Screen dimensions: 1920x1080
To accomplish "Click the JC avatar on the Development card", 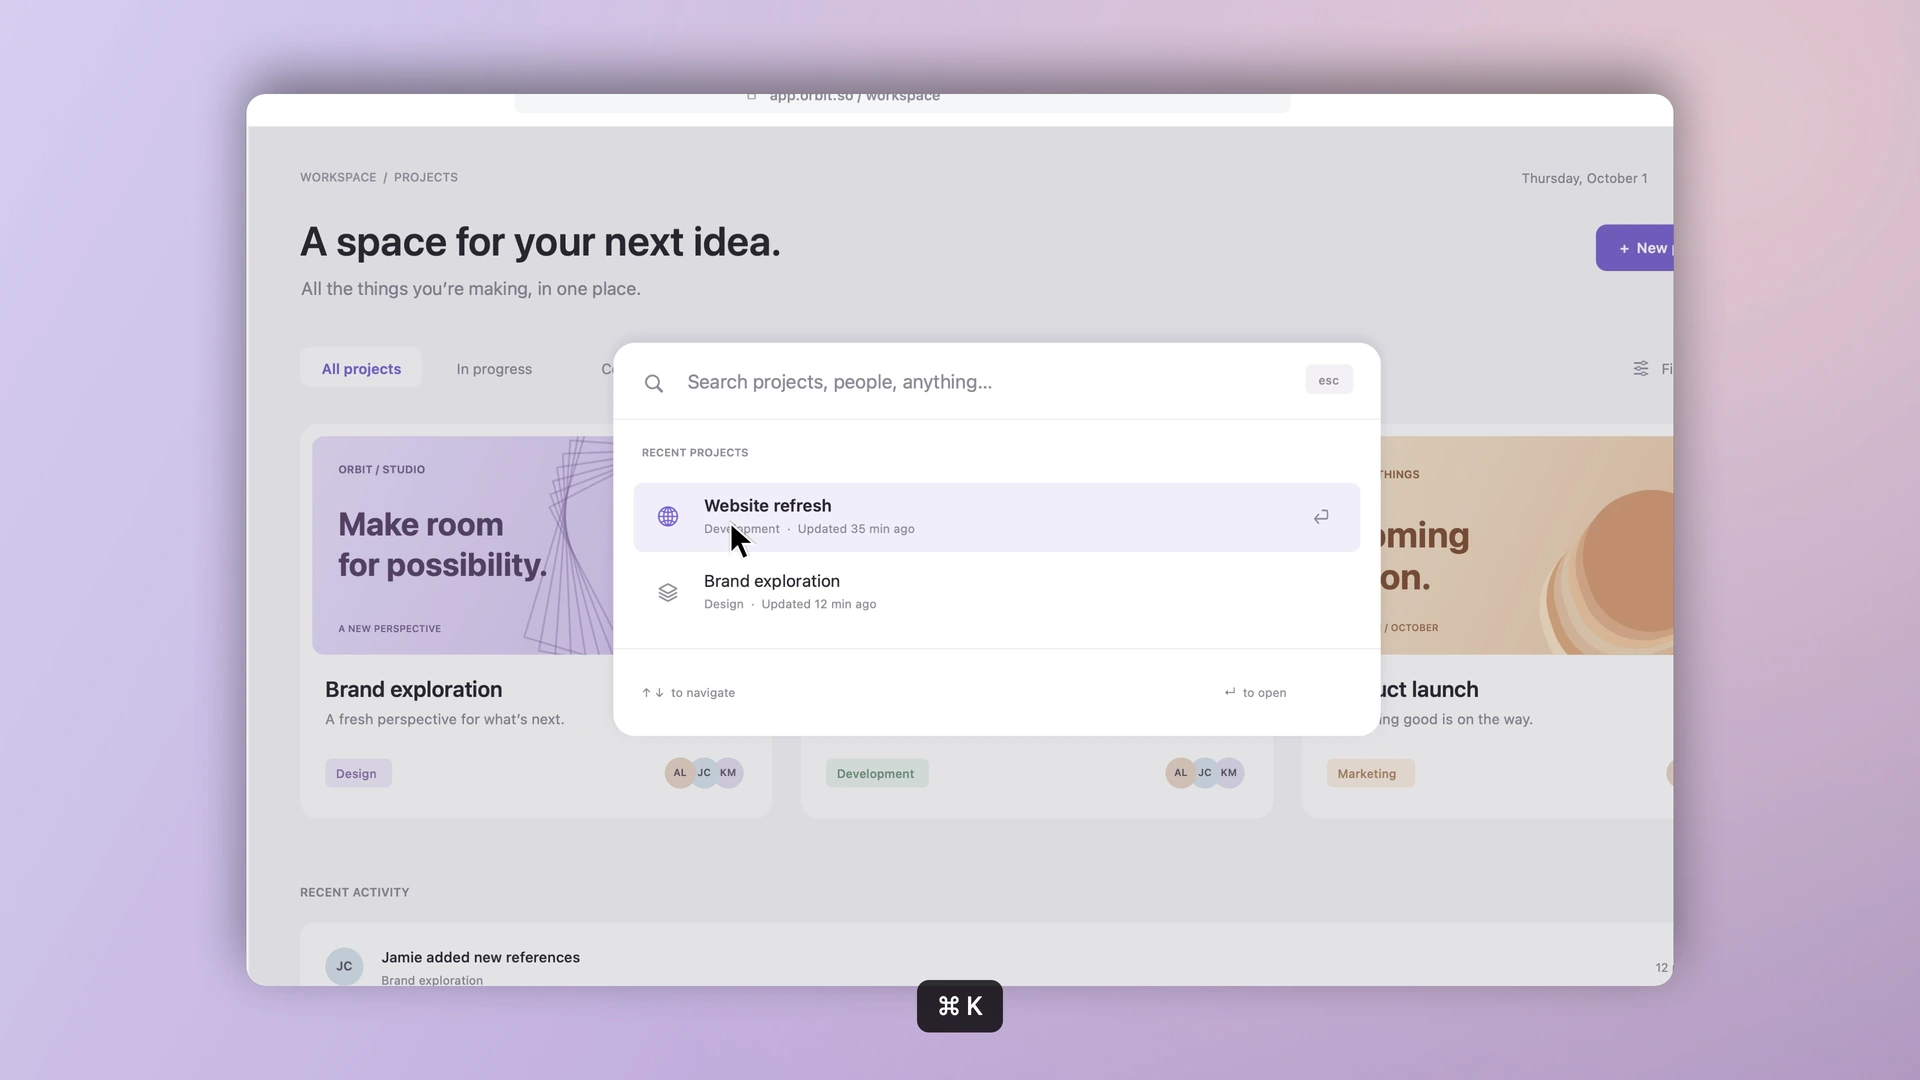I will [x=1205, y=773].
